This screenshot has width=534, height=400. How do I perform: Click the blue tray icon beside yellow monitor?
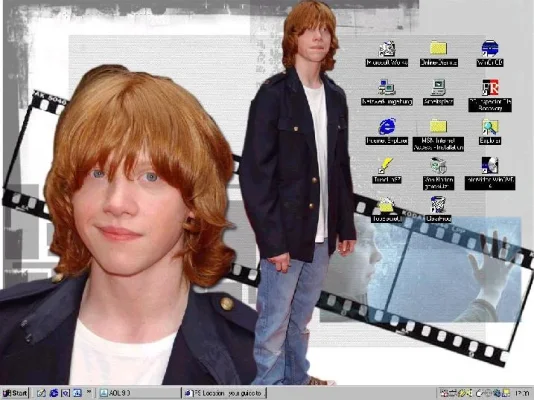point(498,393)
